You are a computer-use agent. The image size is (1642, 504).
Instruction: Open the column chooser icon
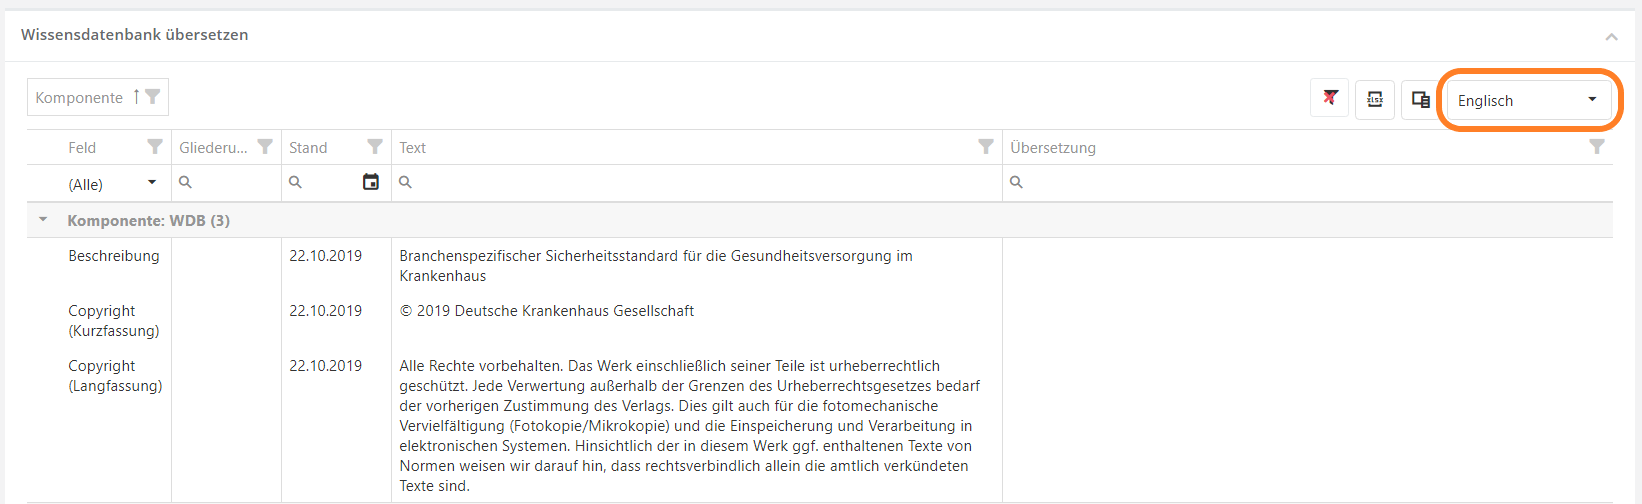click(x=1420, y=99)
